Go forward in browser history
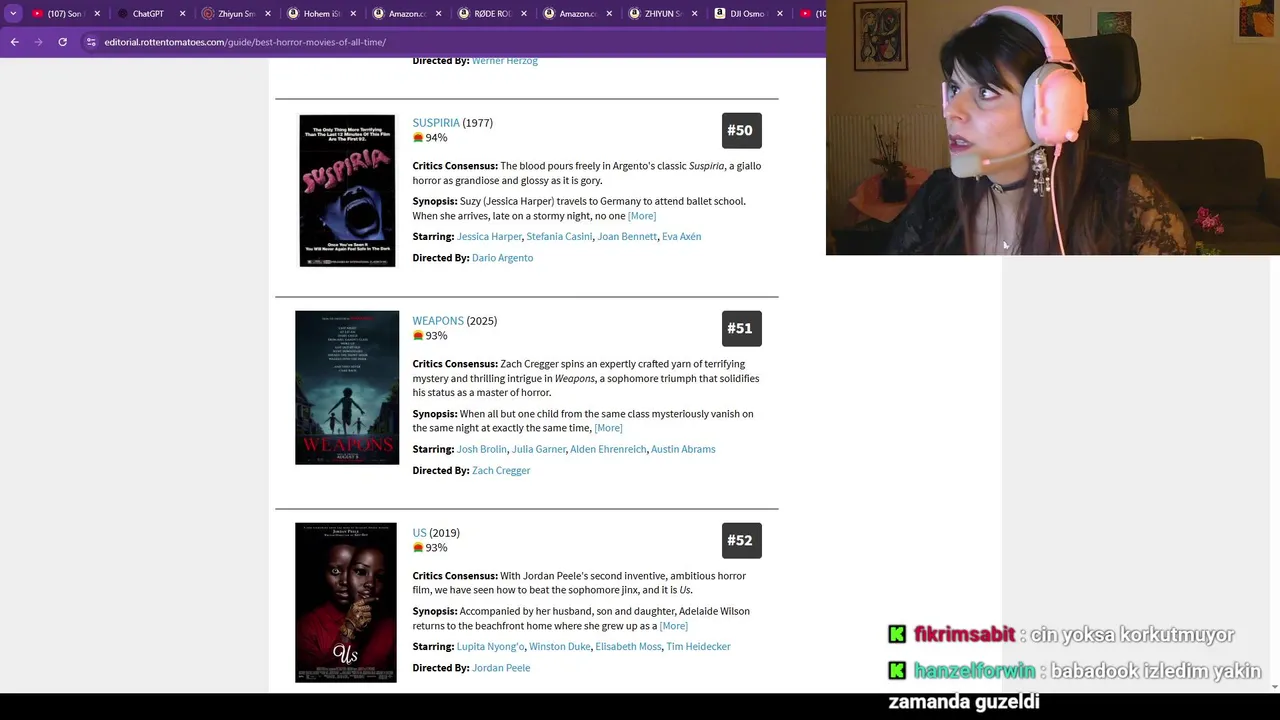This screenshot has height=720, width=1280. click(x=38, y=42)
